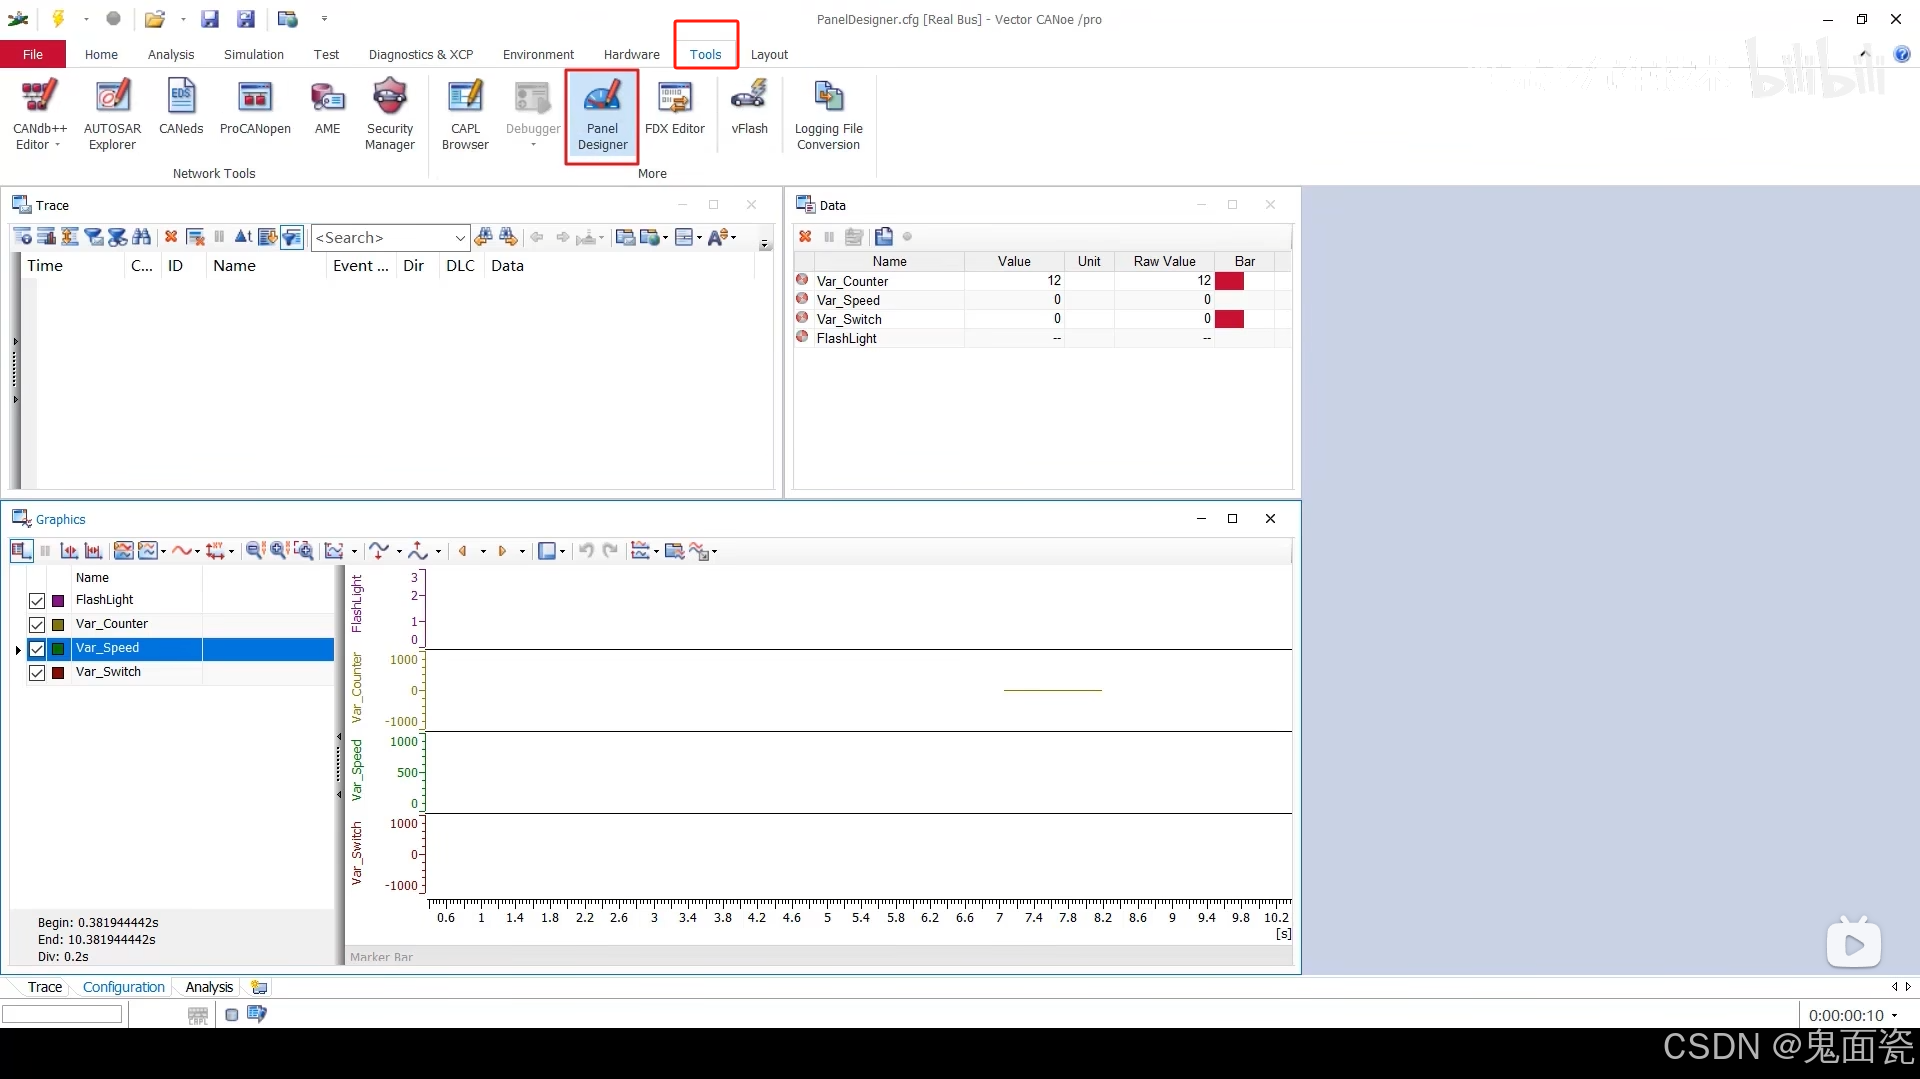Open the CAPL Browser
This screenshot has width=1920, height=1079.
pos(465,115)
